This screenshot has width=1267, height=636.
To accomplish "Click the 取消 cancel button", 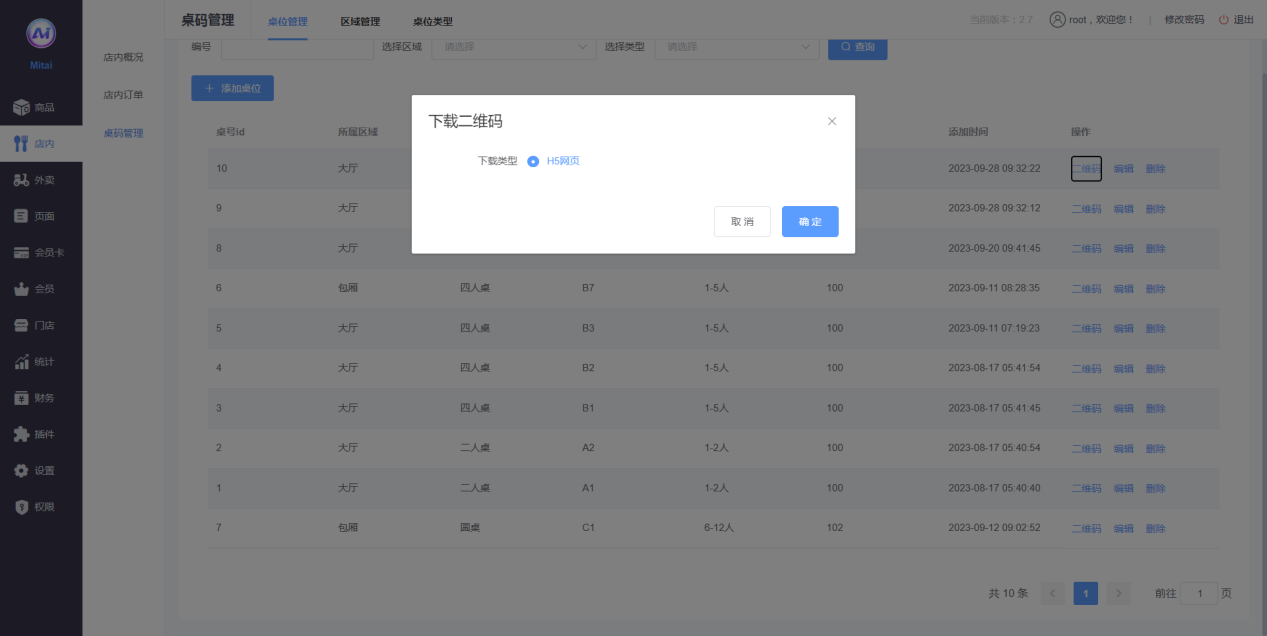I will click(x=742, y=222).
